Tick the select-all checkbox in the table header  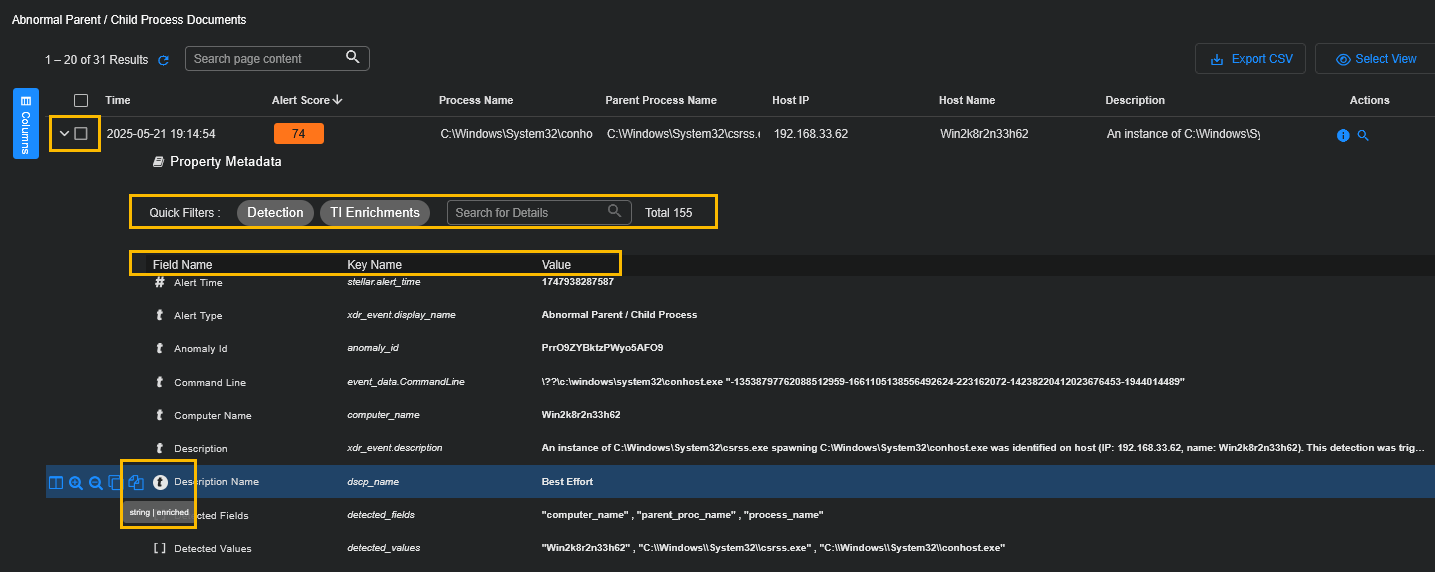pos(81,100)
